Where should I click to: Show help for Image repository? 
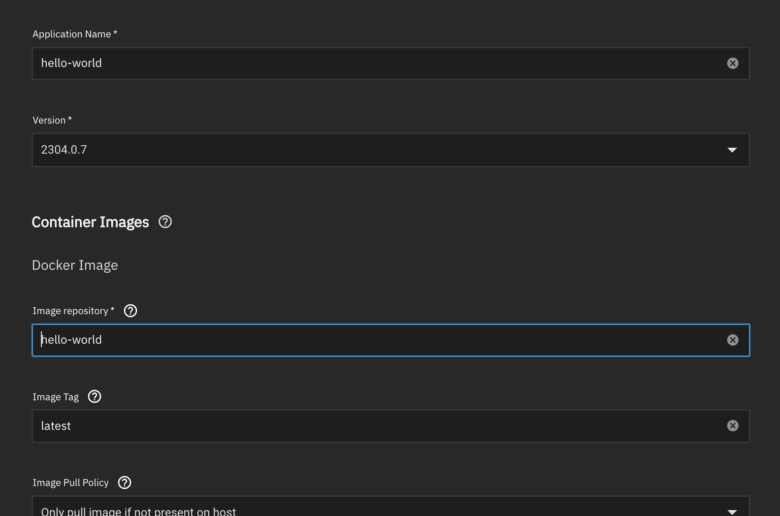(x=130, y=311)
